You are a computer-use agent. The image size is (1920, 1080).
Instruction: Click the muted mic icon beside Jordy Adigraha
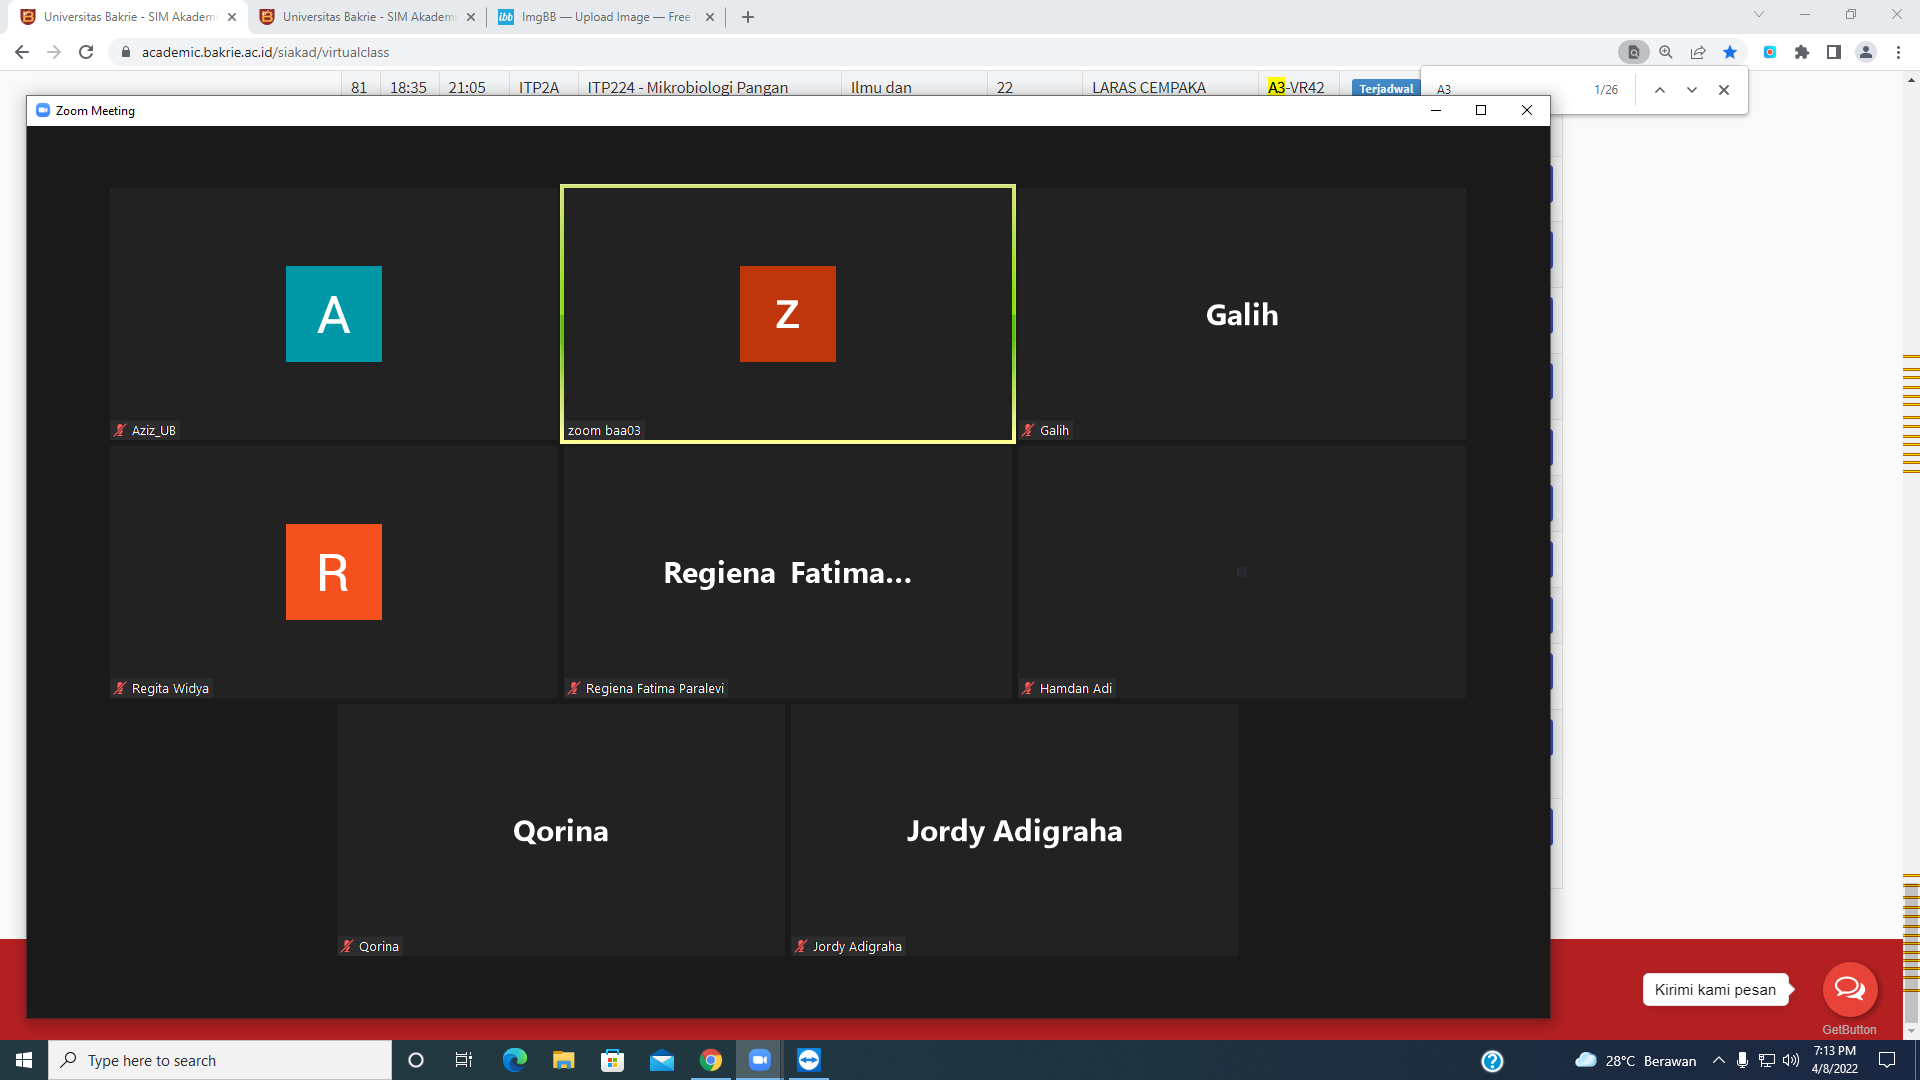[801, 946]
